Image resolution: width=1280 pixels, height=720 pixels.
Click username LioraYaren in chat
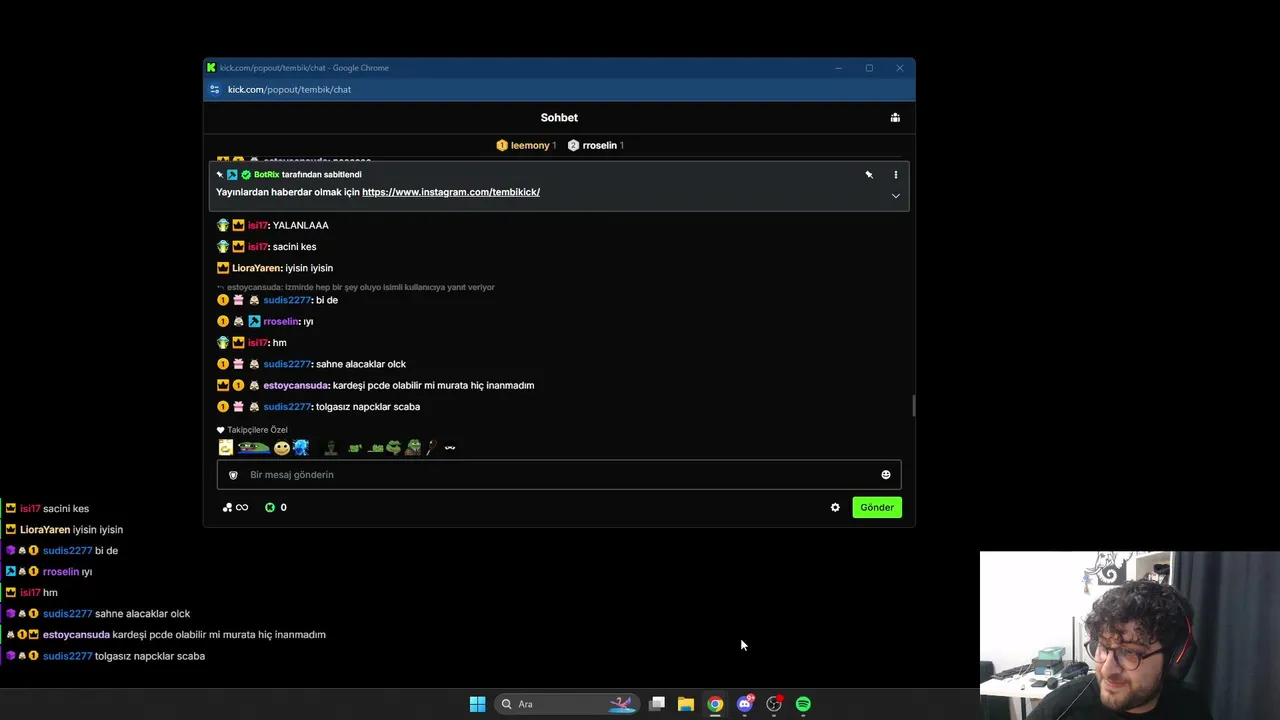(x=256, y=268)
